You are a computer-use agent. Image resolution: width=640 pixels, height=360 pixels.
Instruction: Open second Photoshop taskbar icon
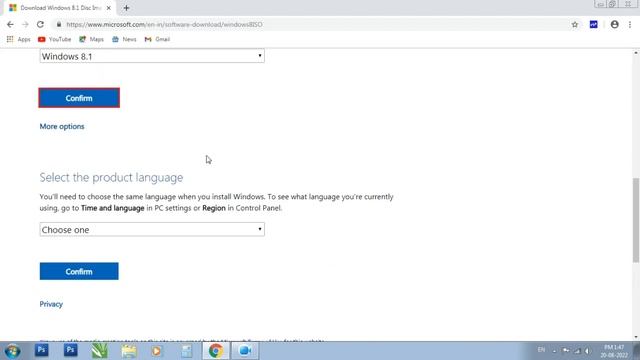(70, 351)
